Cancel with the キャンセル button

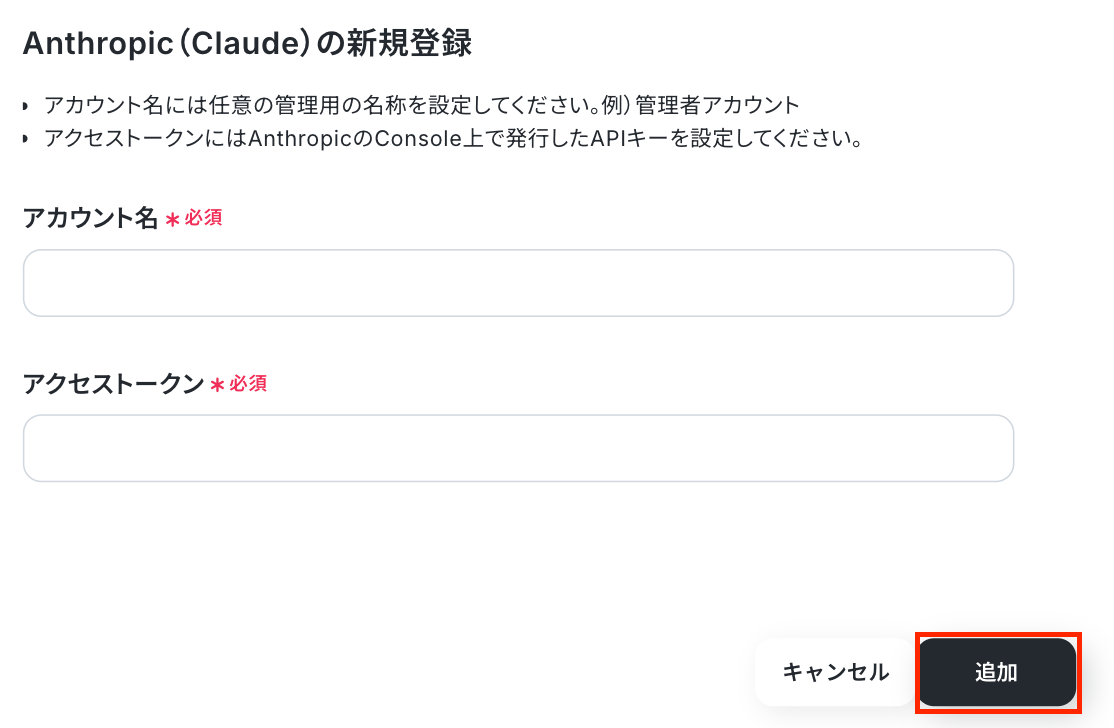coord(835,672)
